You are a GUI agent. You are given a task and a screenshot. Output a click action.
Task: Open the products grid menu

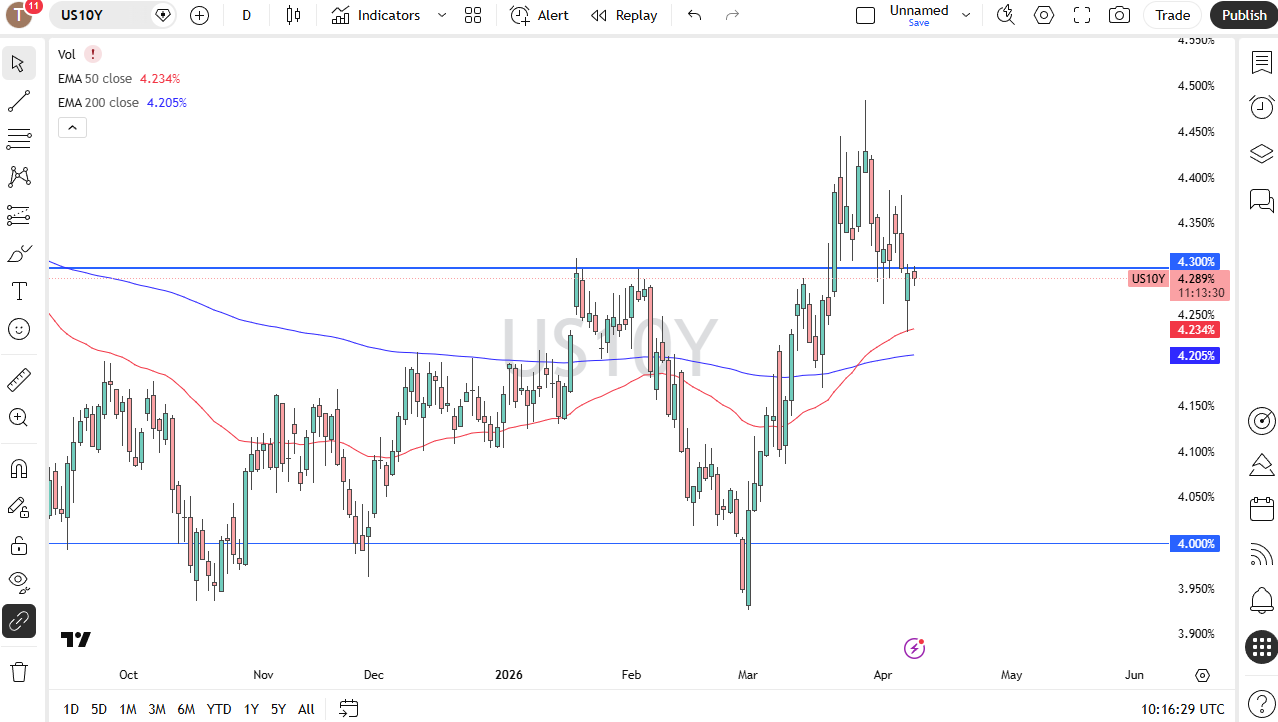click(x=1261, y=647)
